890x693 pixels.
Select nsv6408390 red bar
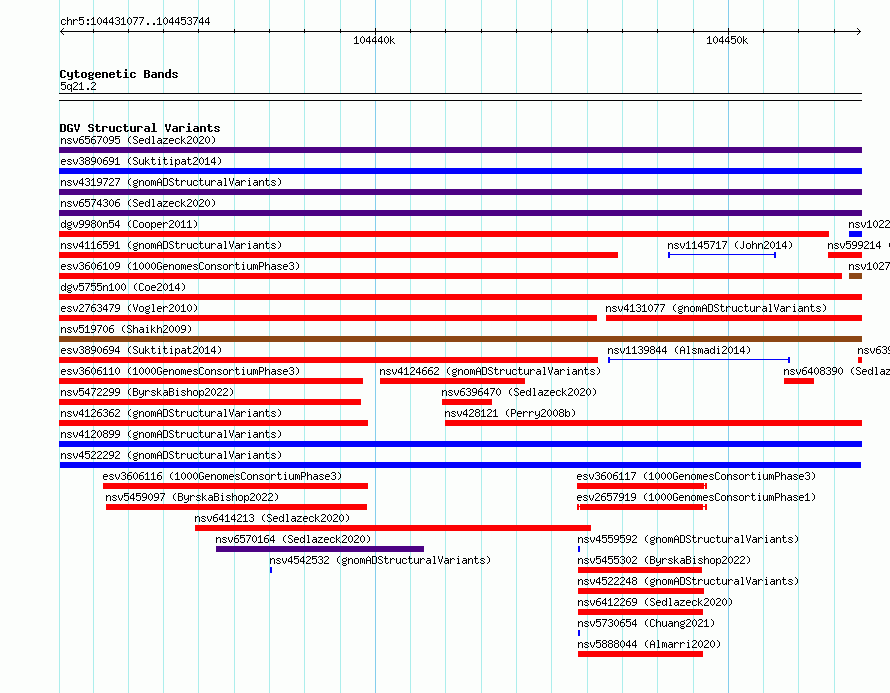[x=799, y=381]
